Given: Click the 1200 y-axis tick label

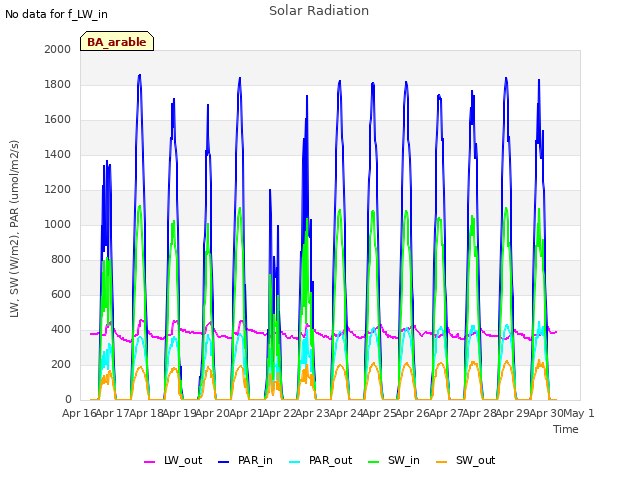Looking at the screenshot, I should point(58,190).
